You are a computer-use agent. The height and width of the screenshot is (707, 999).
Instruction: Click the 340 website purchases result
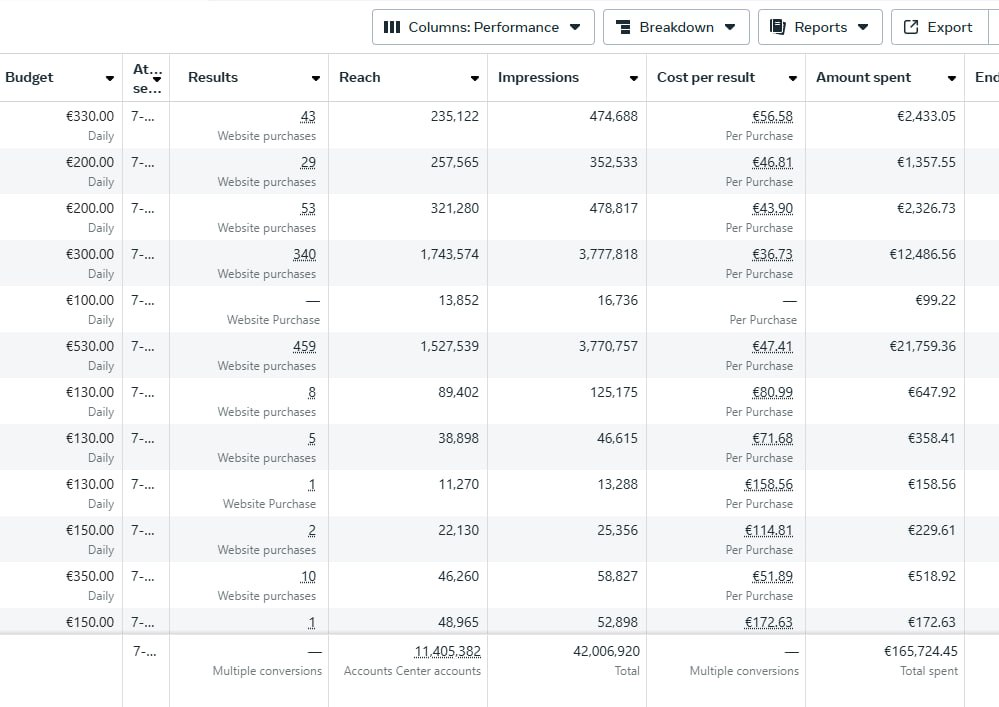(x=304, y=255)
